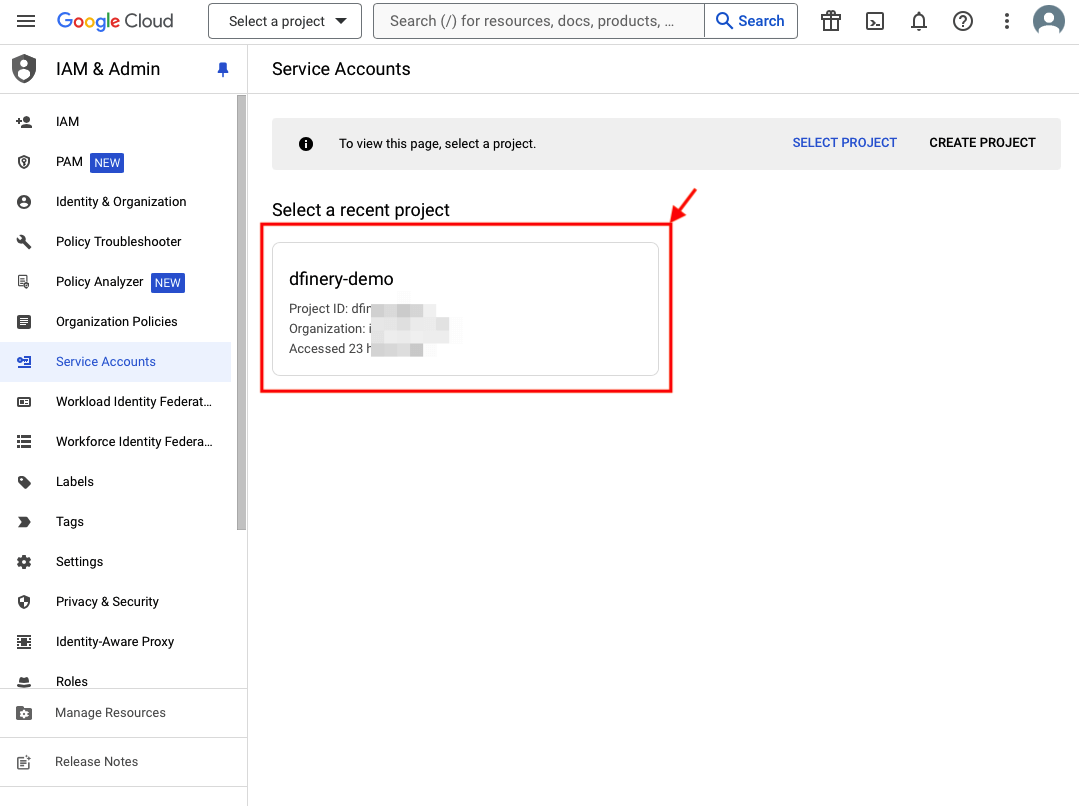The height and width of the screenshot is (806, 1079).
Task: Select the dfinery-demo project card
Action: click(x=465, y=309)
